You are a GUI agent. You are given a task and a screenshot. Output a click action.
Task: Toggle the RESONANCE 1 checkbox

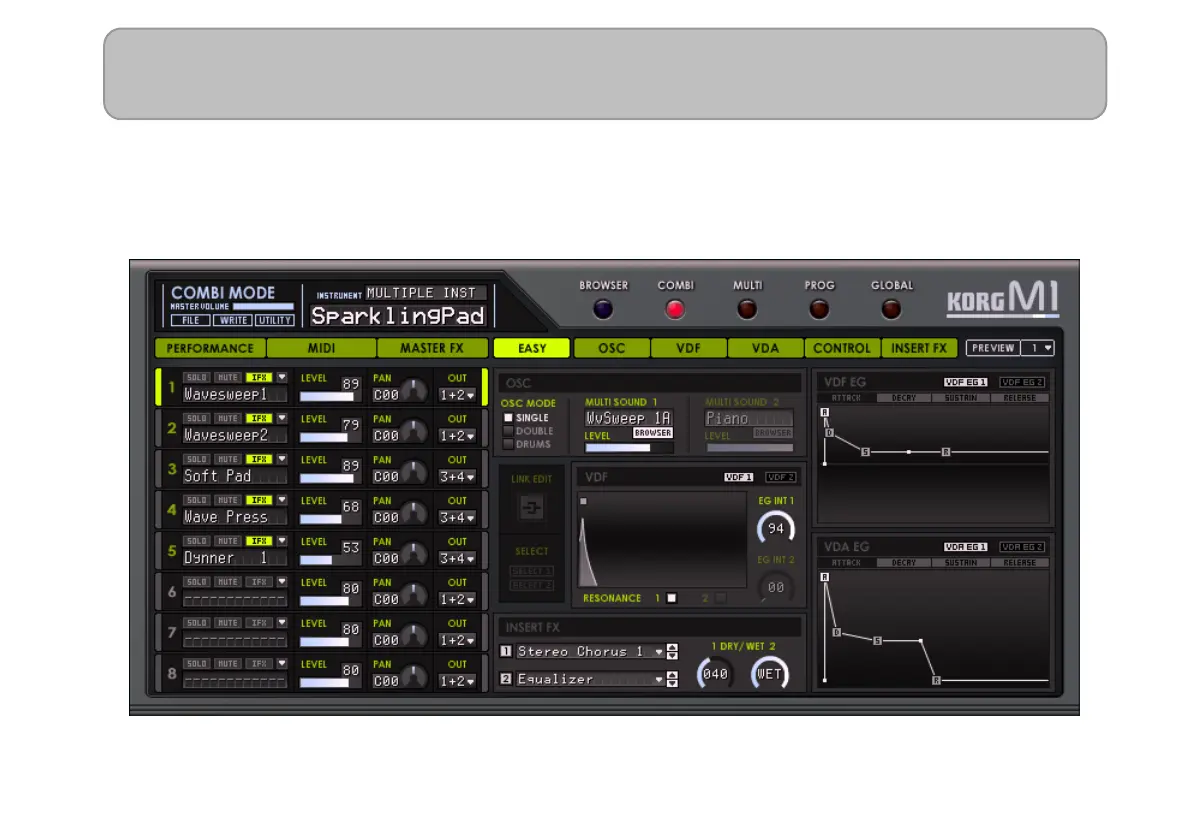click(x=671, y=598)
